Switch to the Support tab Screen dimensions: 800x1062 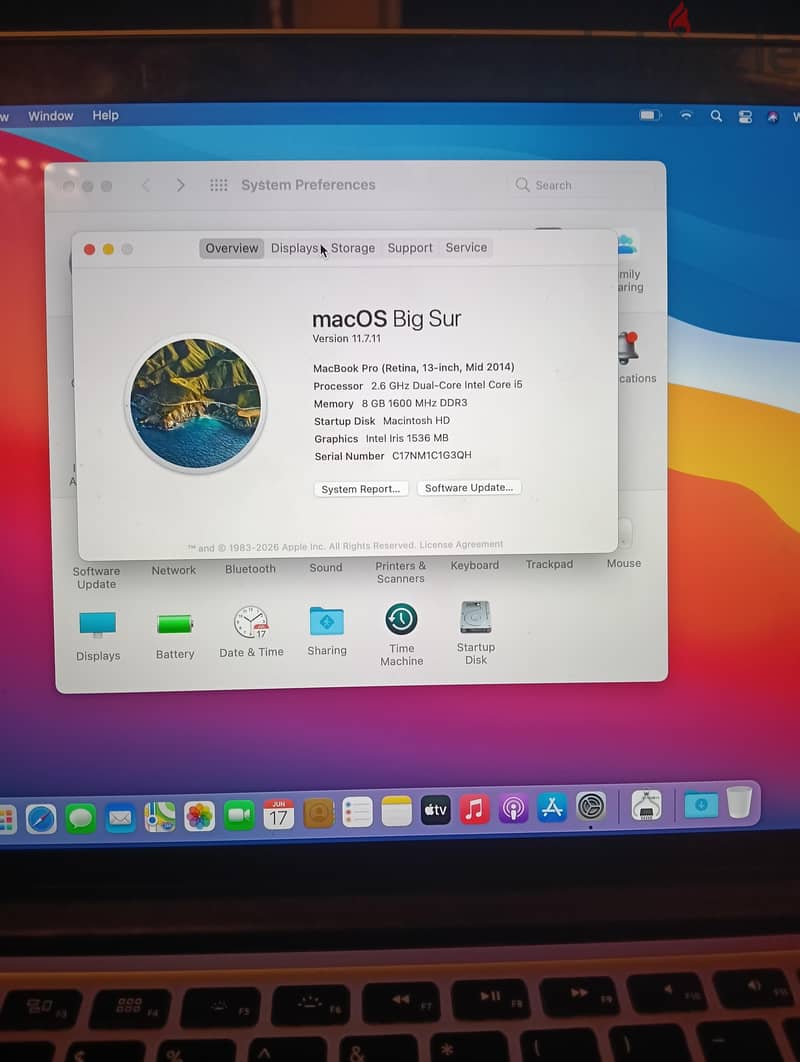(410, 248)
